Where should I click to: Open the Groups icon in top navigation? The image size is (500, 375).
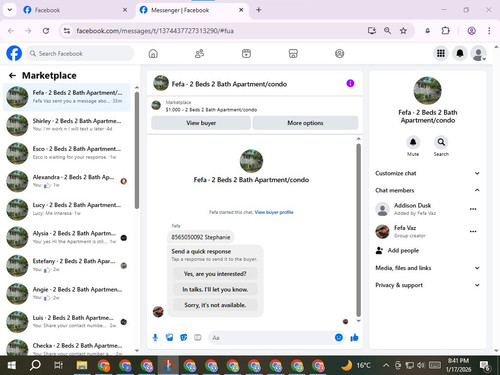339,53
